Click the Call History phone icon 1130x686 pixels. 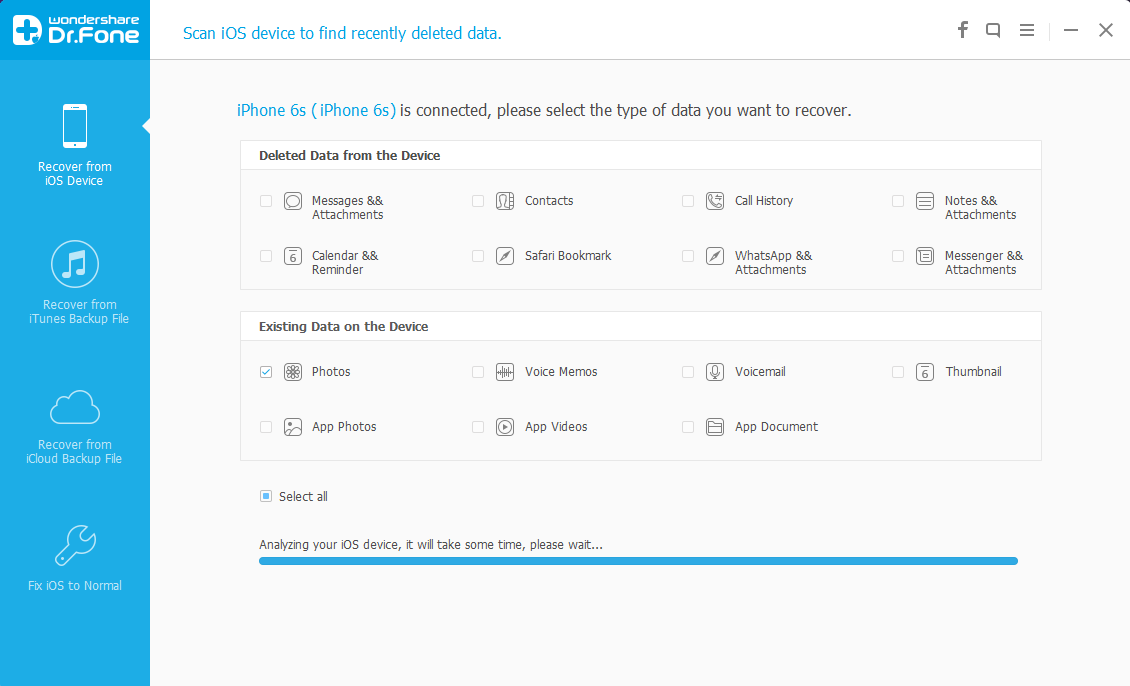coord(715,201)
